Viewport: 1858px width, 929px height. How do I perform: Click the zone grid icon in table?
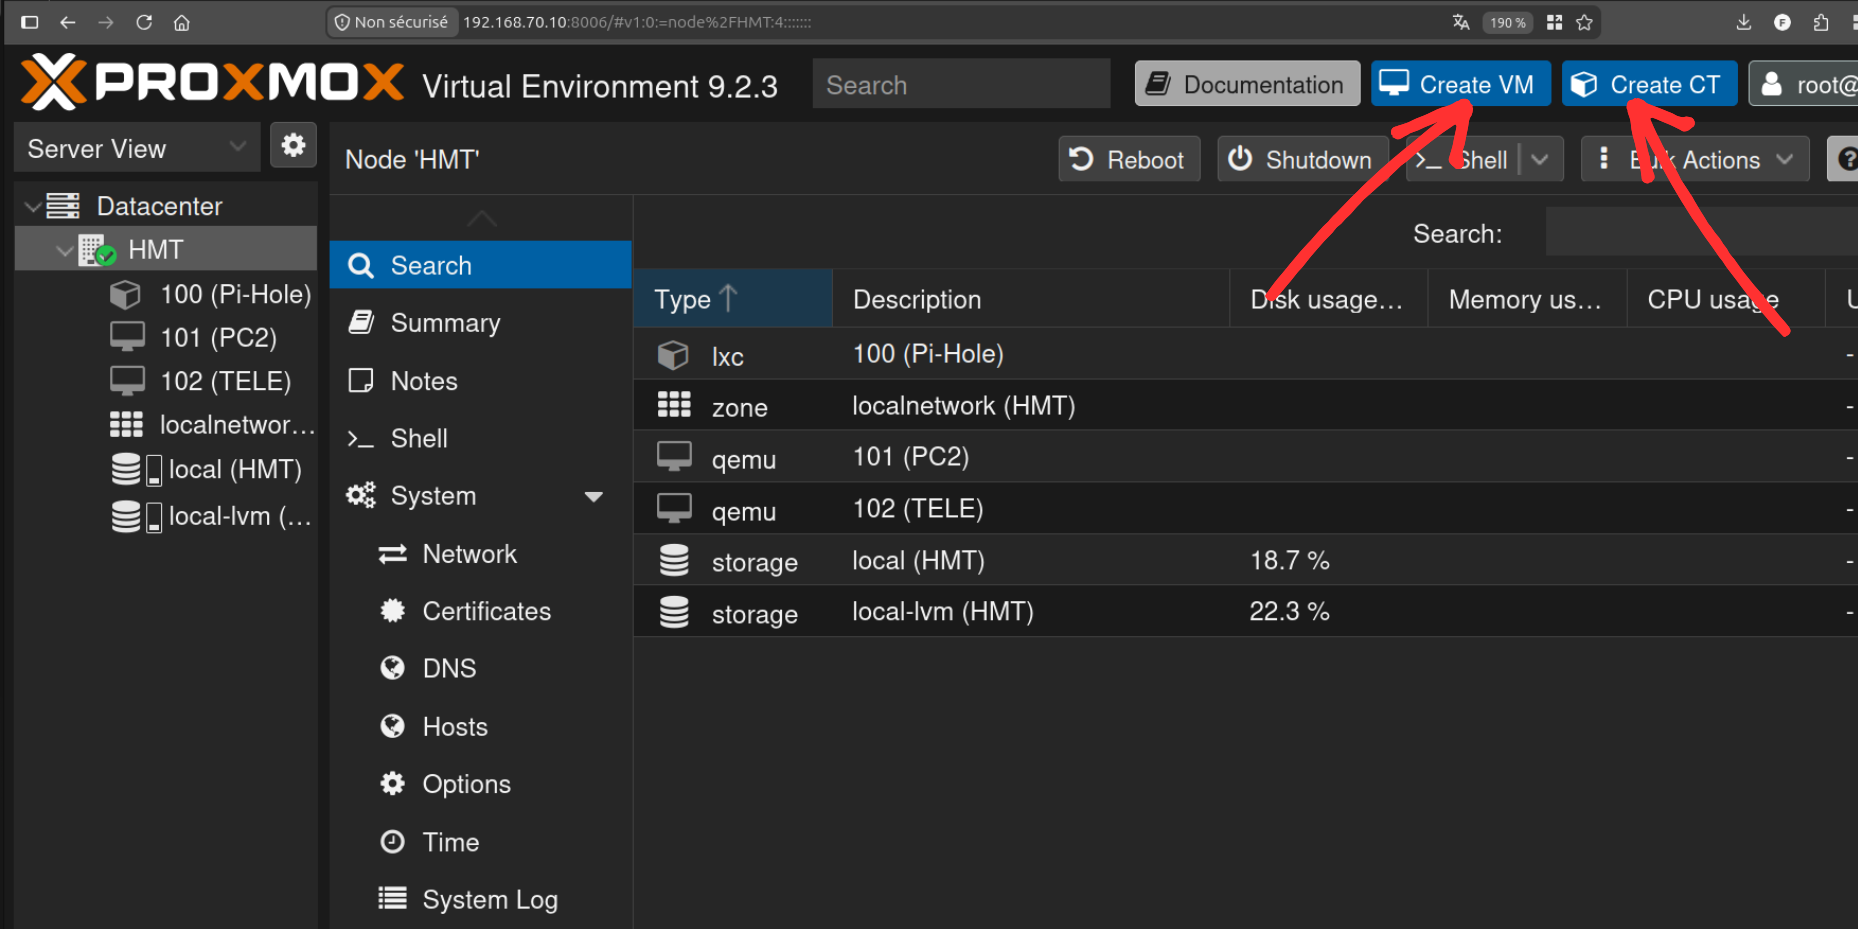tap(674, 405)
